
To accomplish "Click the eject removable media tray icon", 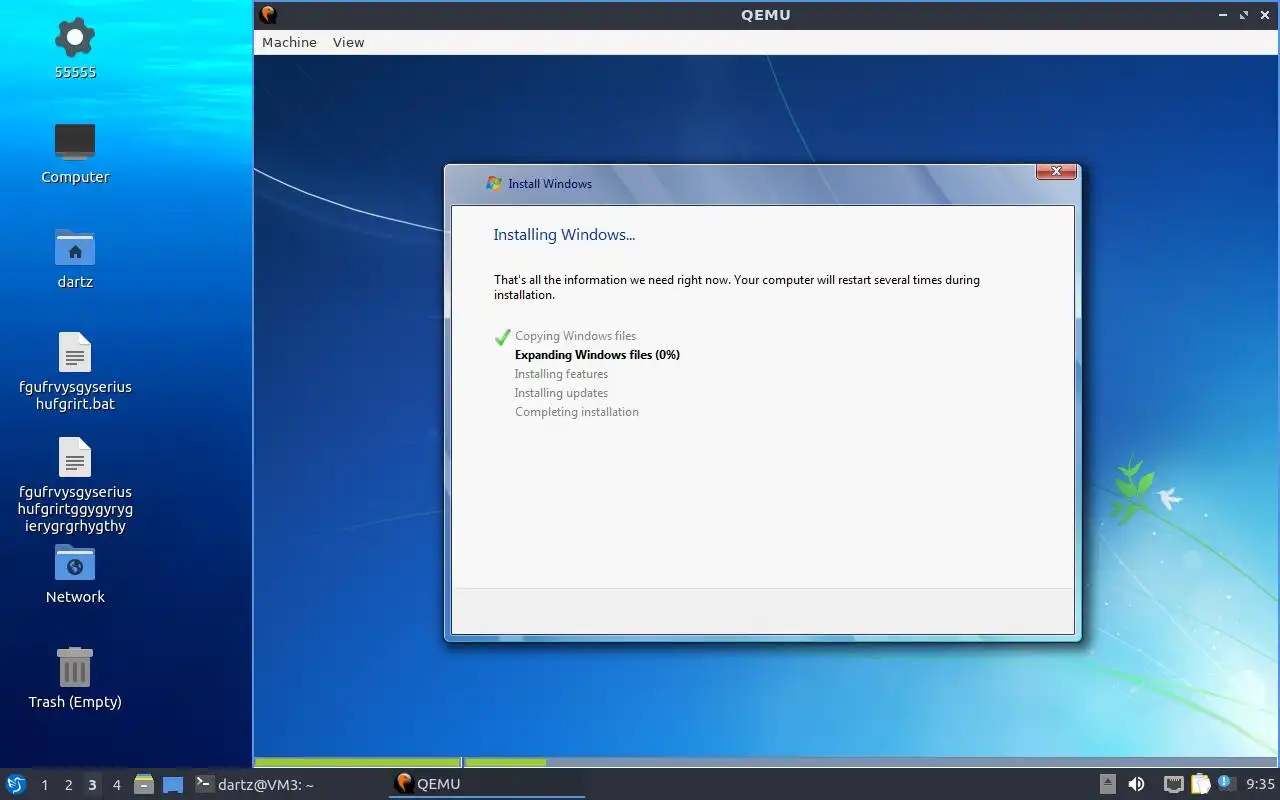I will (1108, 784).
